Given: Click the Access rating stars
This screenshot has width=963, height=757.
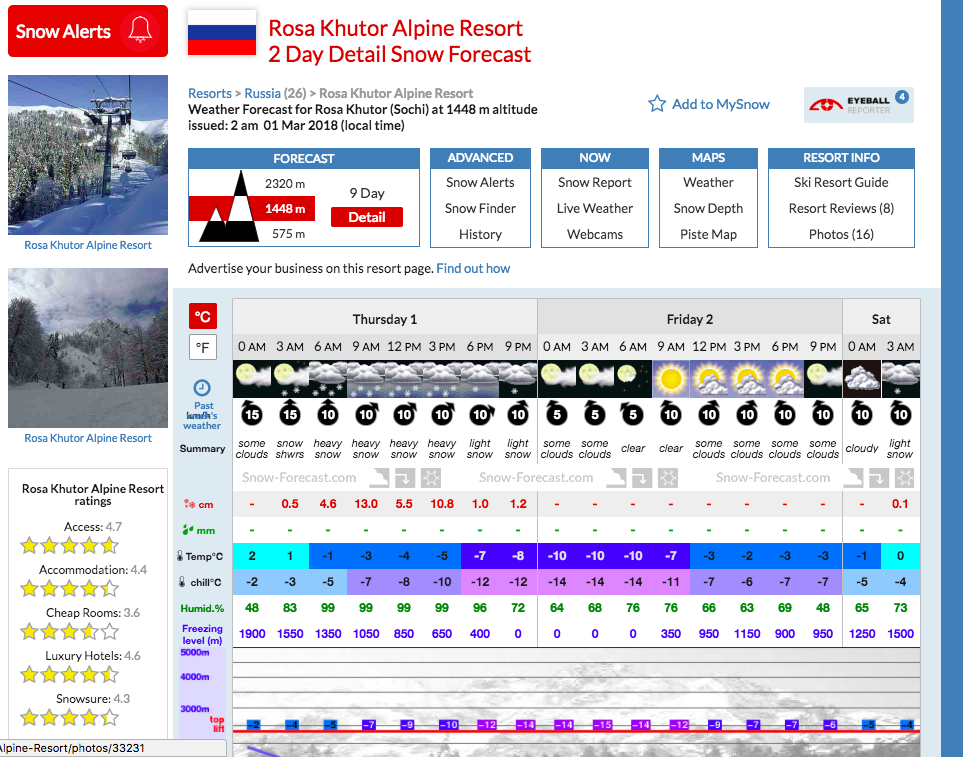Looking at the screenshot, I should point(69,545).
